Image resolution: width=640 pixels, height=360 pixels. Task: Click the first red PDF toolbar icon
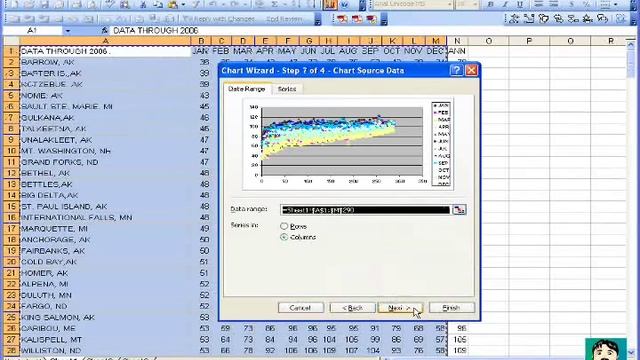tap(342, 19)
